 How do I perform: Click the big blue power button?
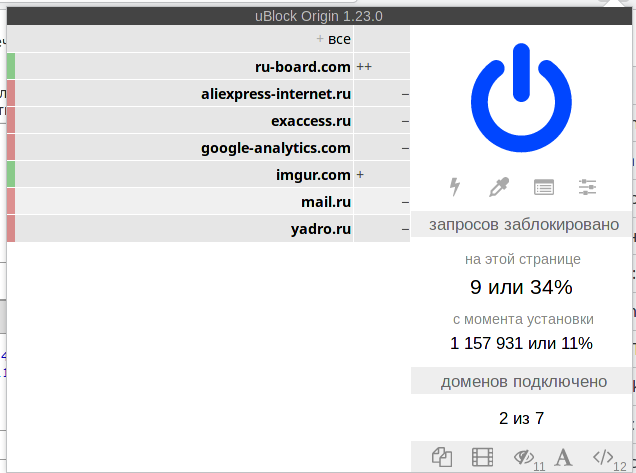(521, 98)
